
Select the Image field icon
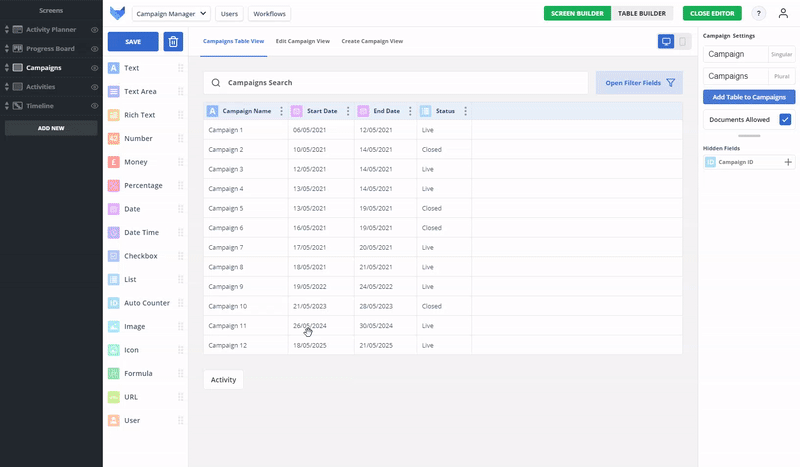[x=114, y=326]
